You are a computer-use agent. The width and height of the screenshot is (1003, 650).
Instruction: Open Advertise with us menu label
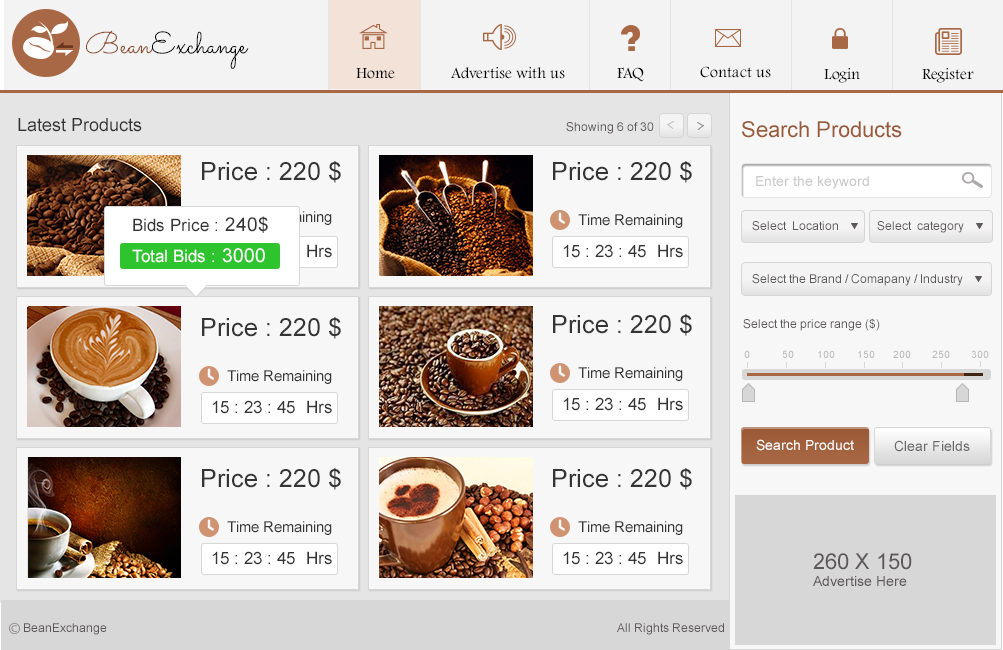click(x=508, y=74)
